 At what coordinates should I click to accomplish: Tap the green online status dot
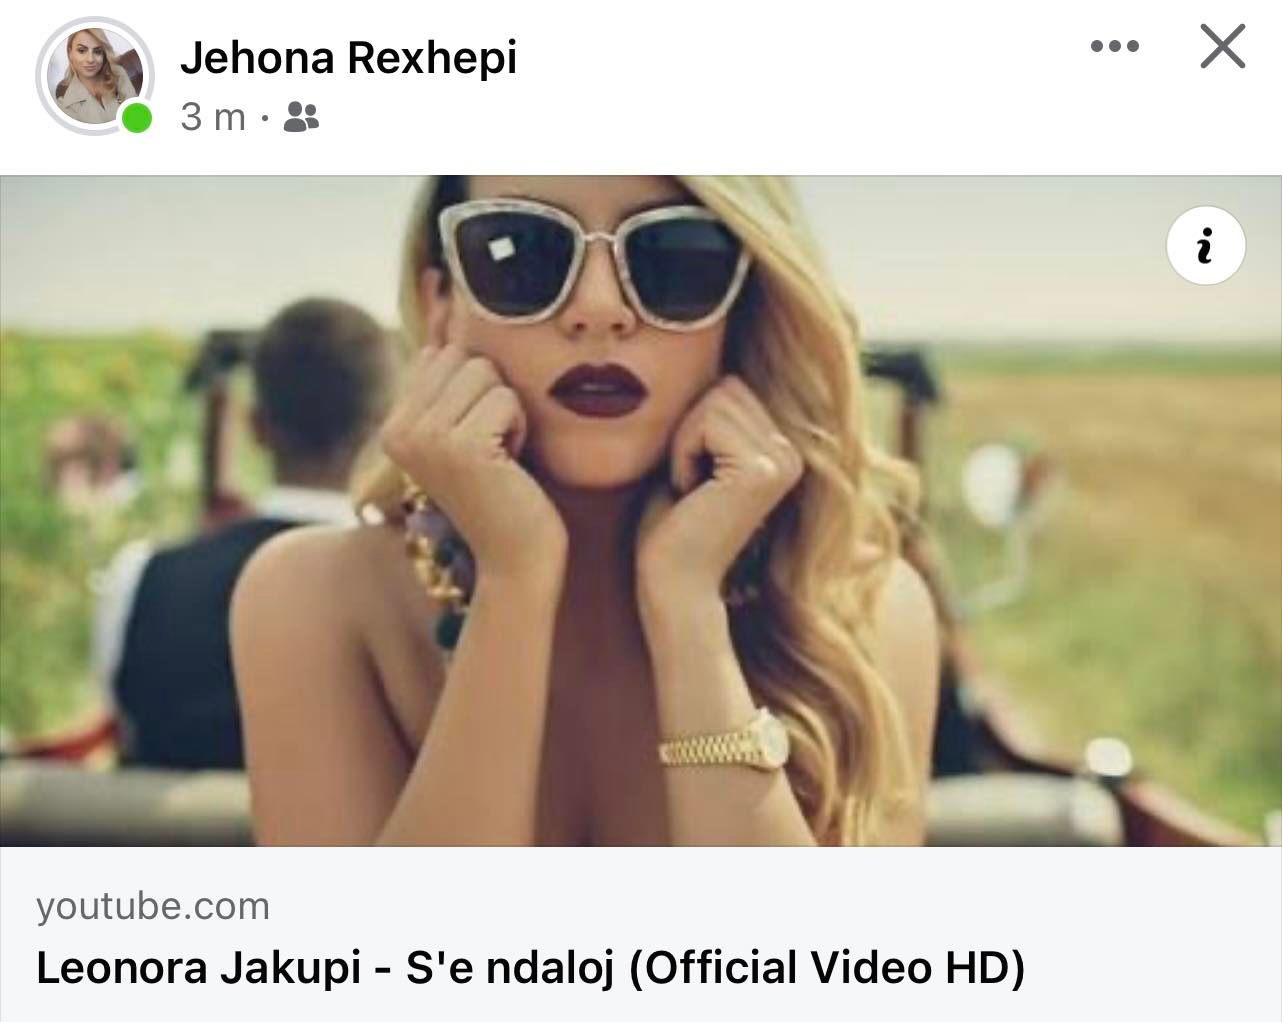[x=136, y=118]
